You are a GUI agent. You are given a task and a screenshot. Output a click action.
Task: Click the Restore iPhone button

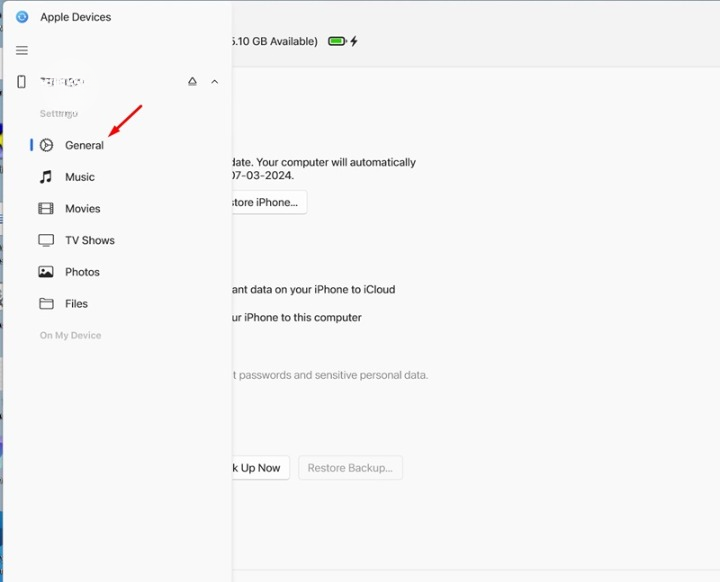tap(269, 202)
